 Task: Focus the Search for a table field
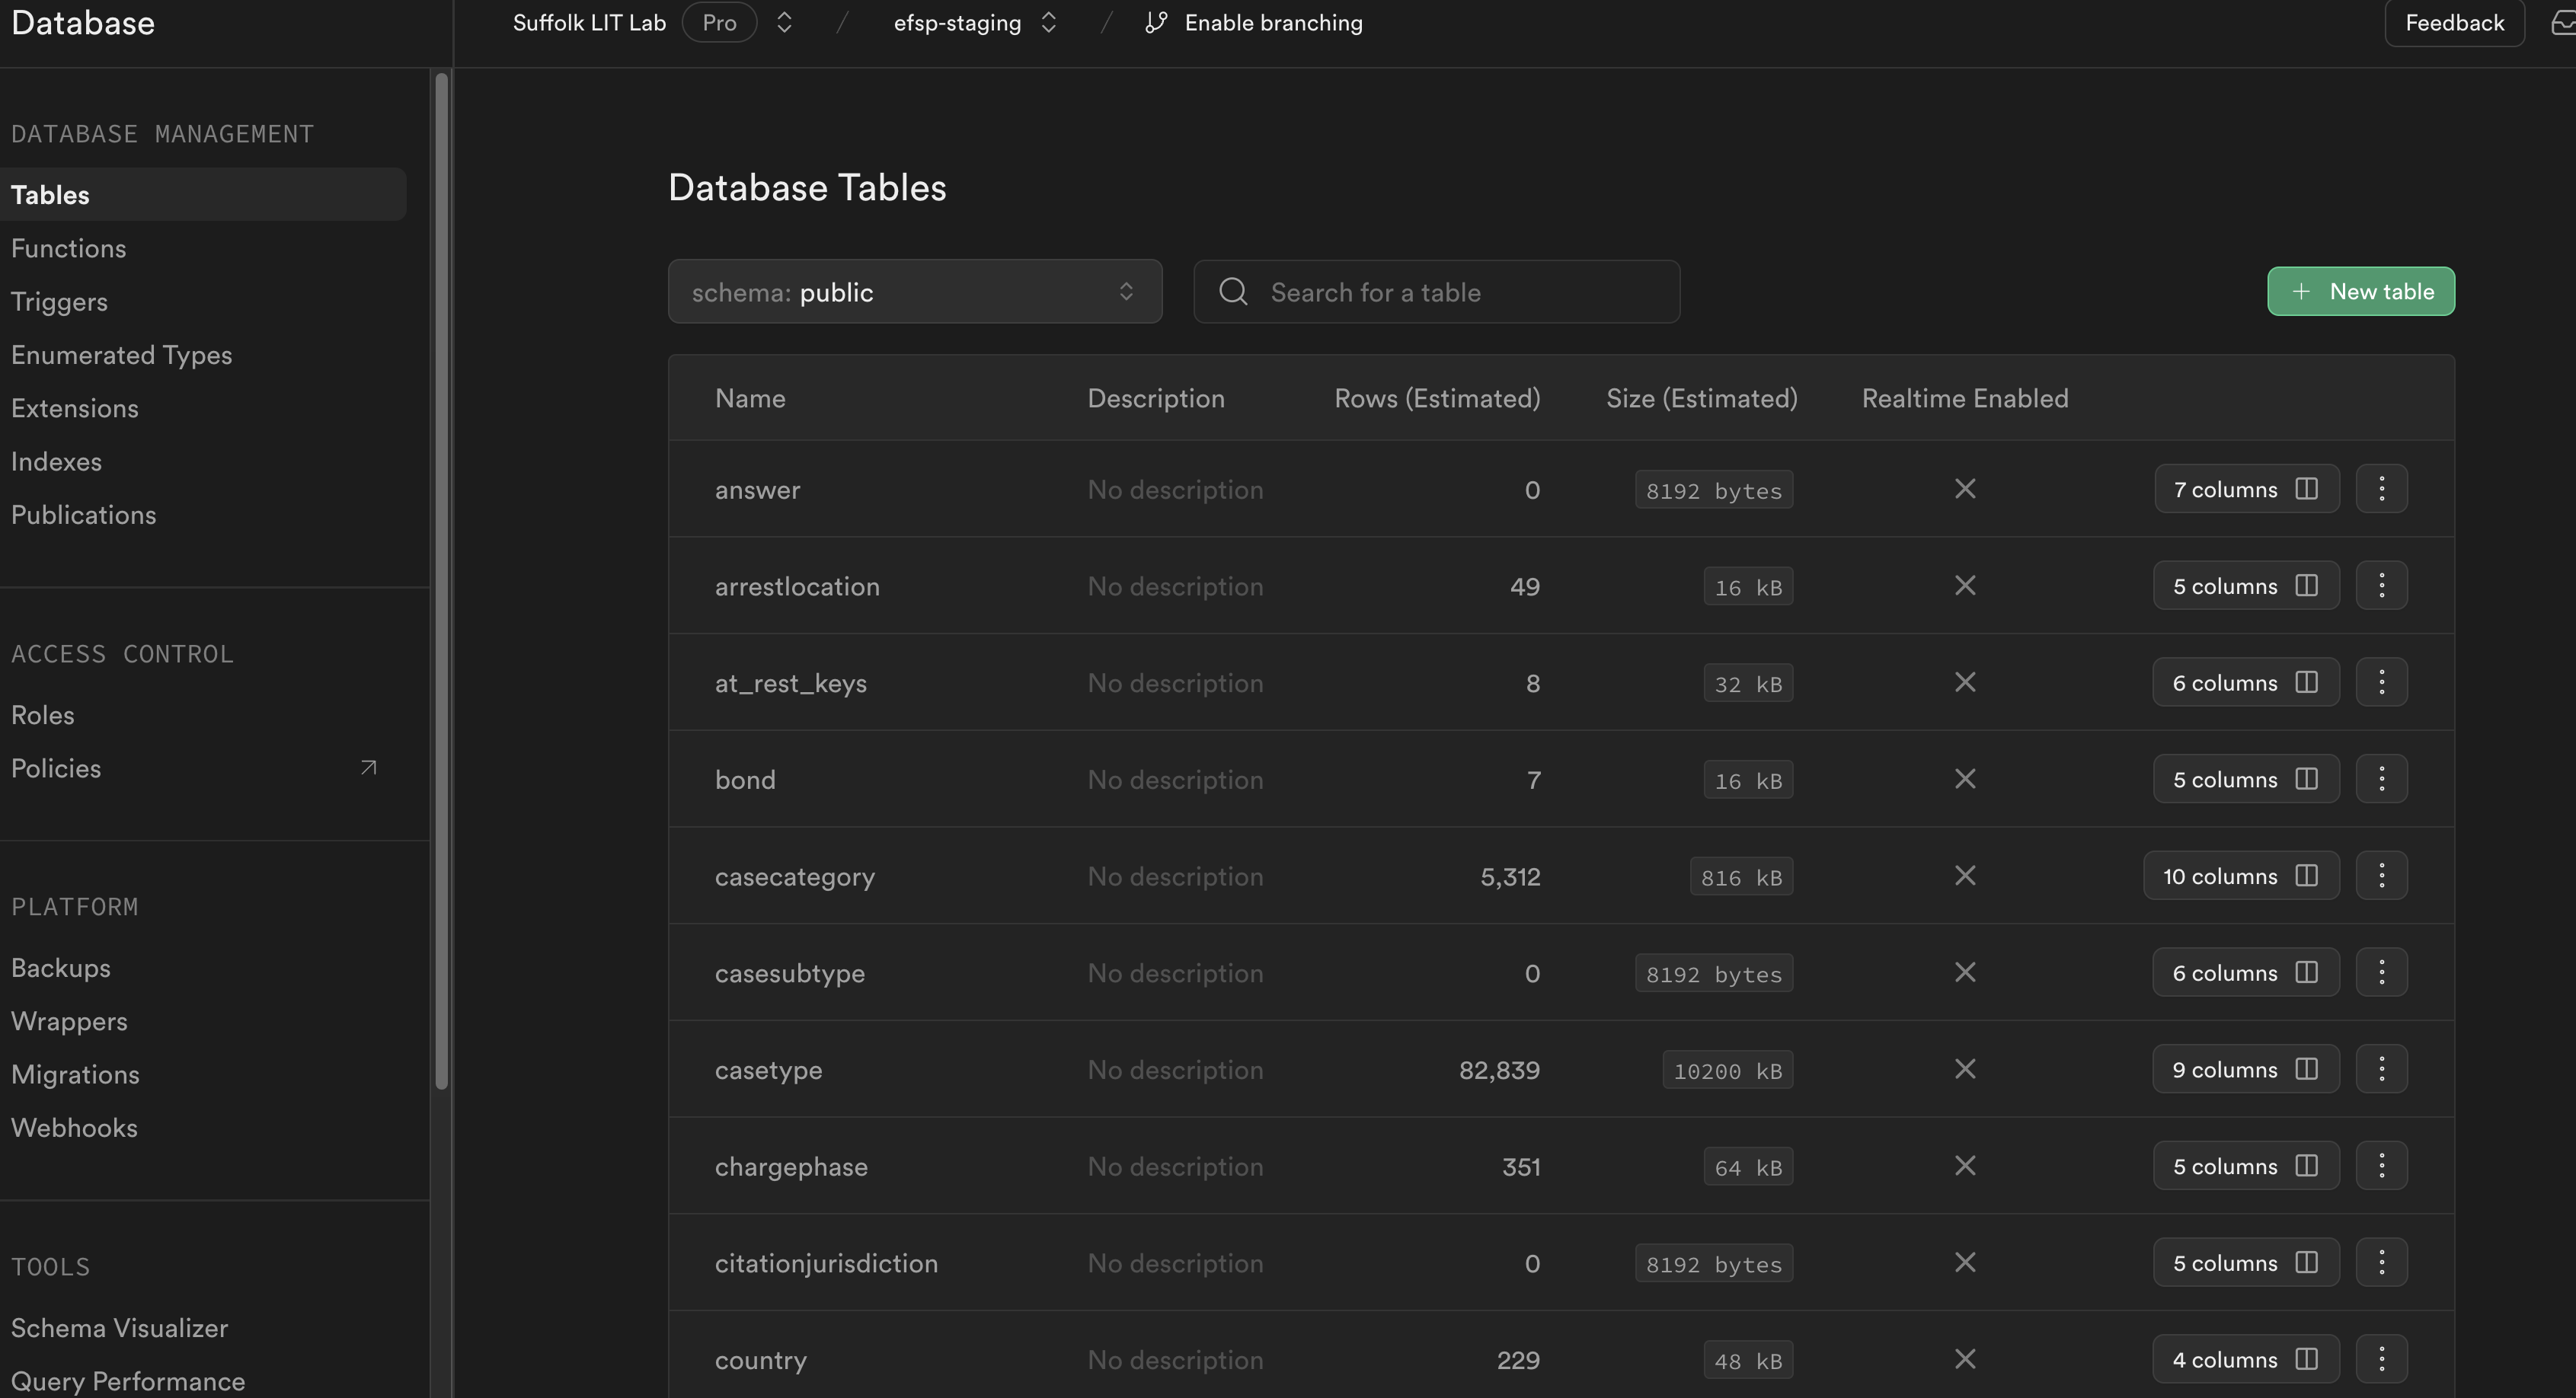pos(1436,292)
